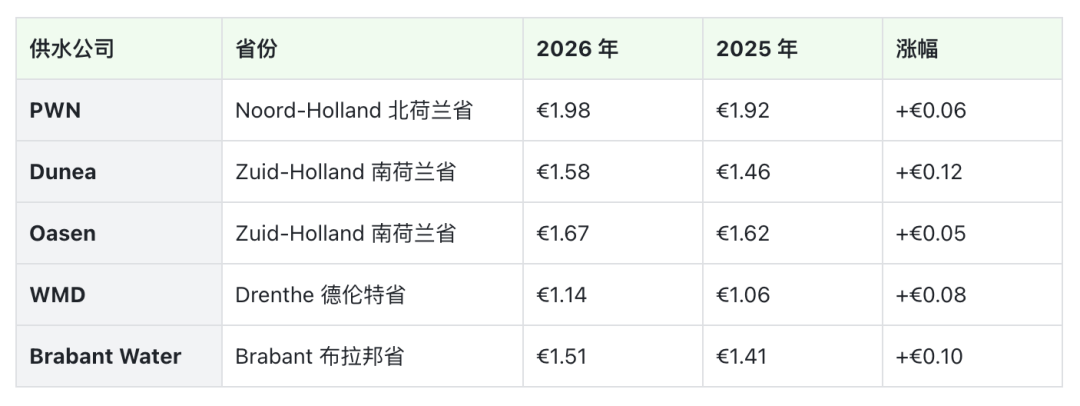Click the WMD row label
Image resolution: width=1080 pixels, height=406 pixels.
point(58,295)
